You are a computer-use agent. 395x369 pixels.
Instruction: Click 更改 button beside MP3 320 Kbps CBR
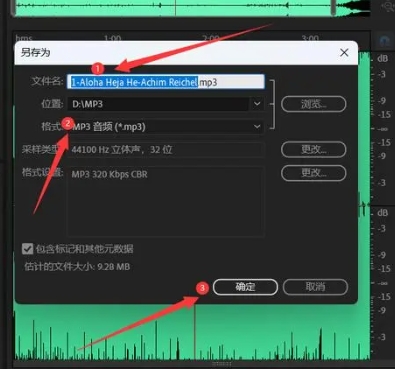(314, 173)
